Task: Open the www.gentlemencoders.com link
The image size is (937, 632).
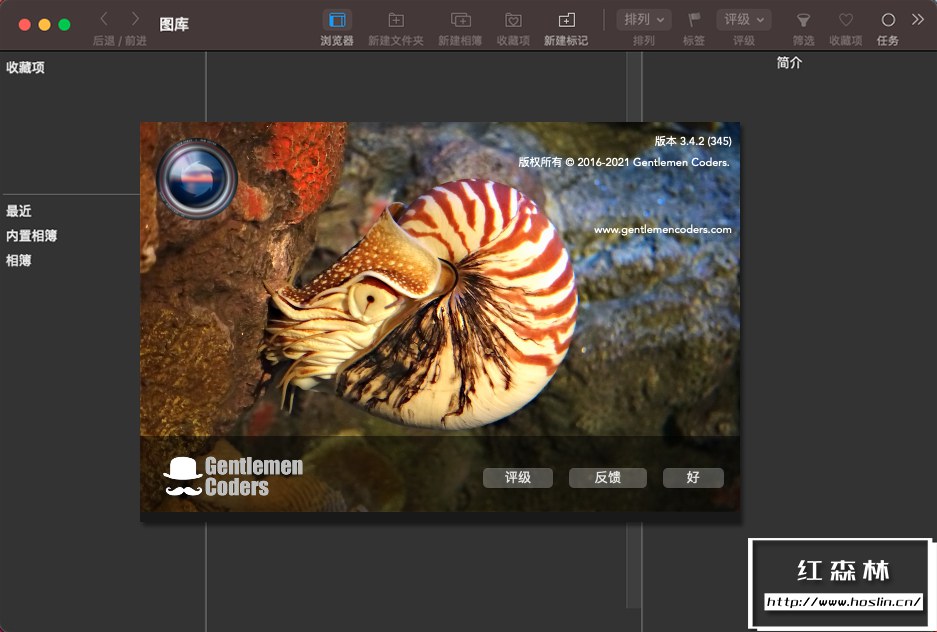Action: coord(662,229)
